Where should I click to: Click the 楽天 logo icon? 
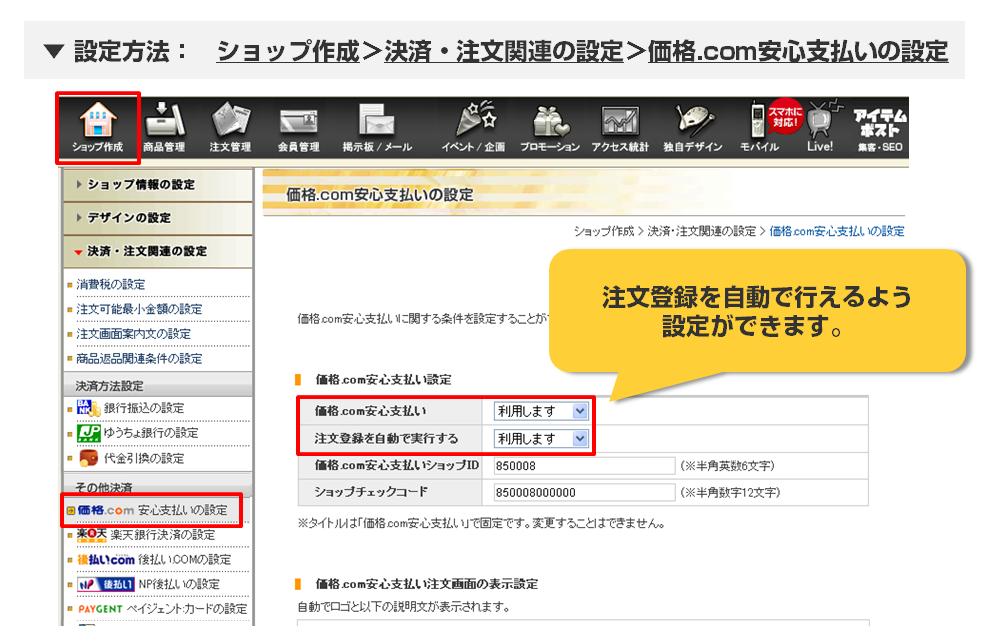point(91,535)
